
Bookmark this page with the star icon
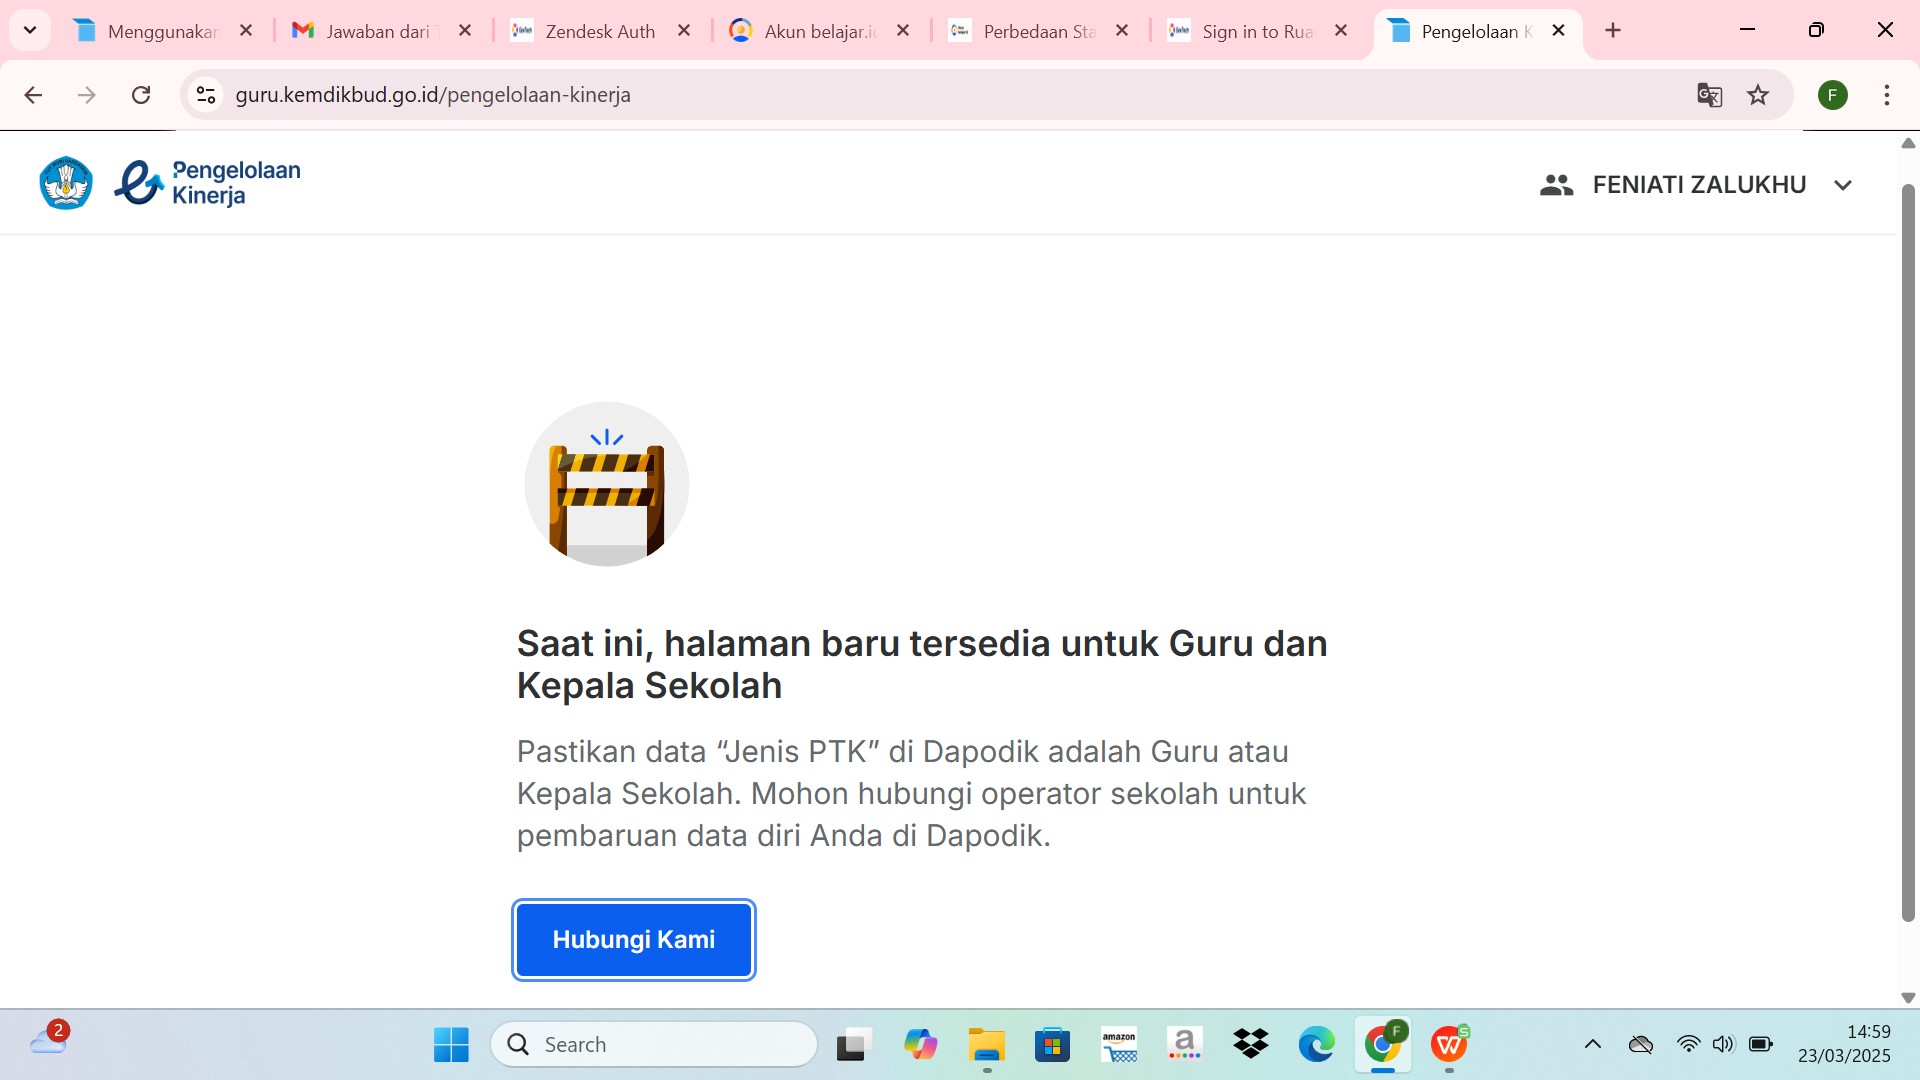pyautogui.click(x=1758, y=95)
